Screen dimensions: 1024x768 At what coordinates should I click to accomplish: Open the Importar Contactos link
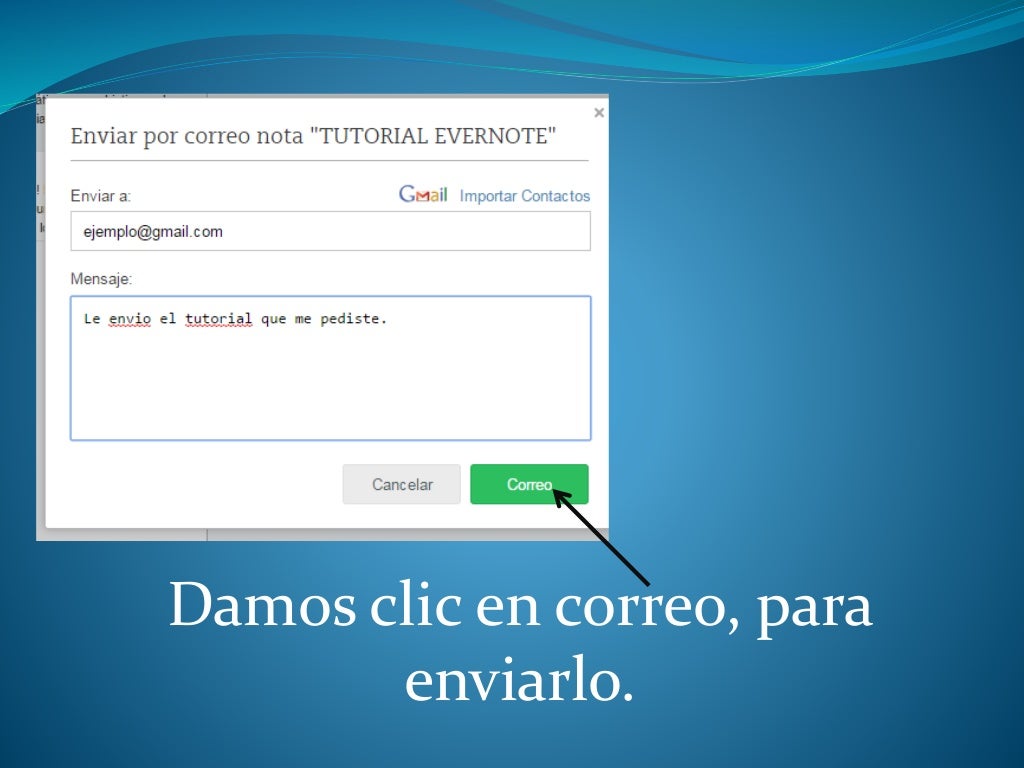pos(524,196)
